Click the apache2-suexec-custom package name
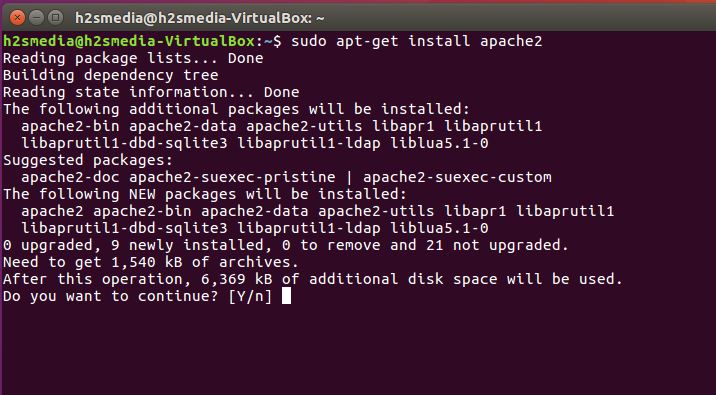 (x=457, y=177)
